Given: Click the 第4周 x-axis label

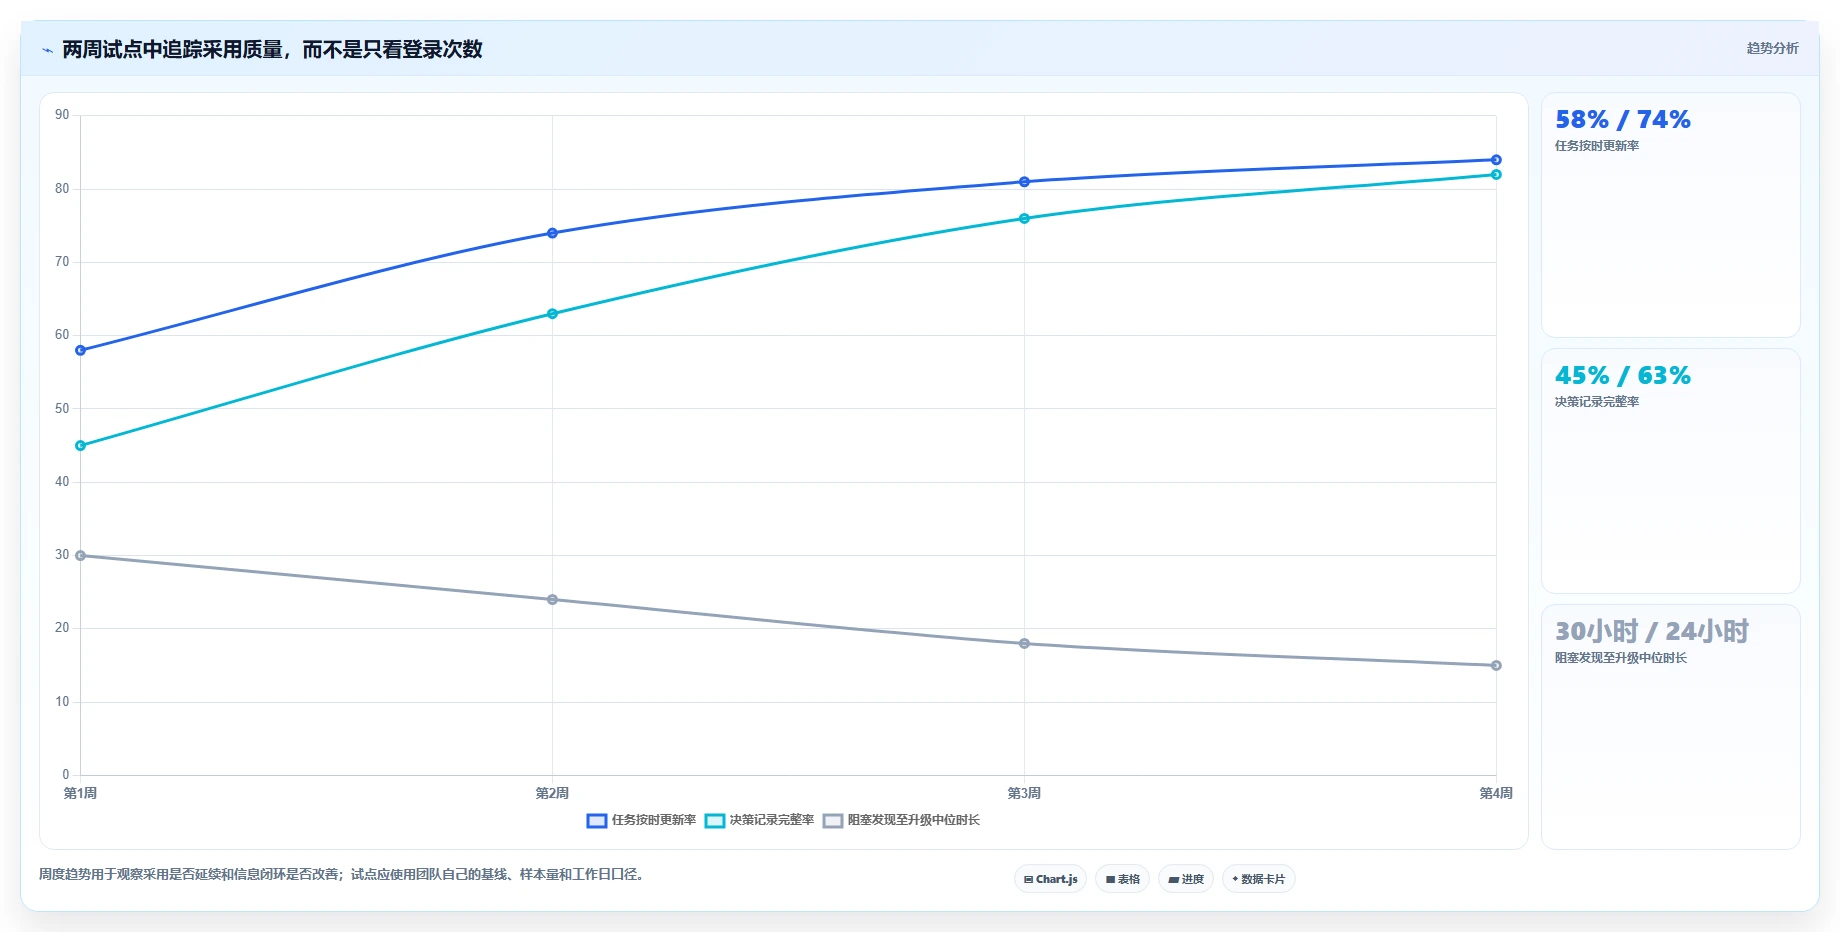Looking at the screenshot, I should point(1496,793).
